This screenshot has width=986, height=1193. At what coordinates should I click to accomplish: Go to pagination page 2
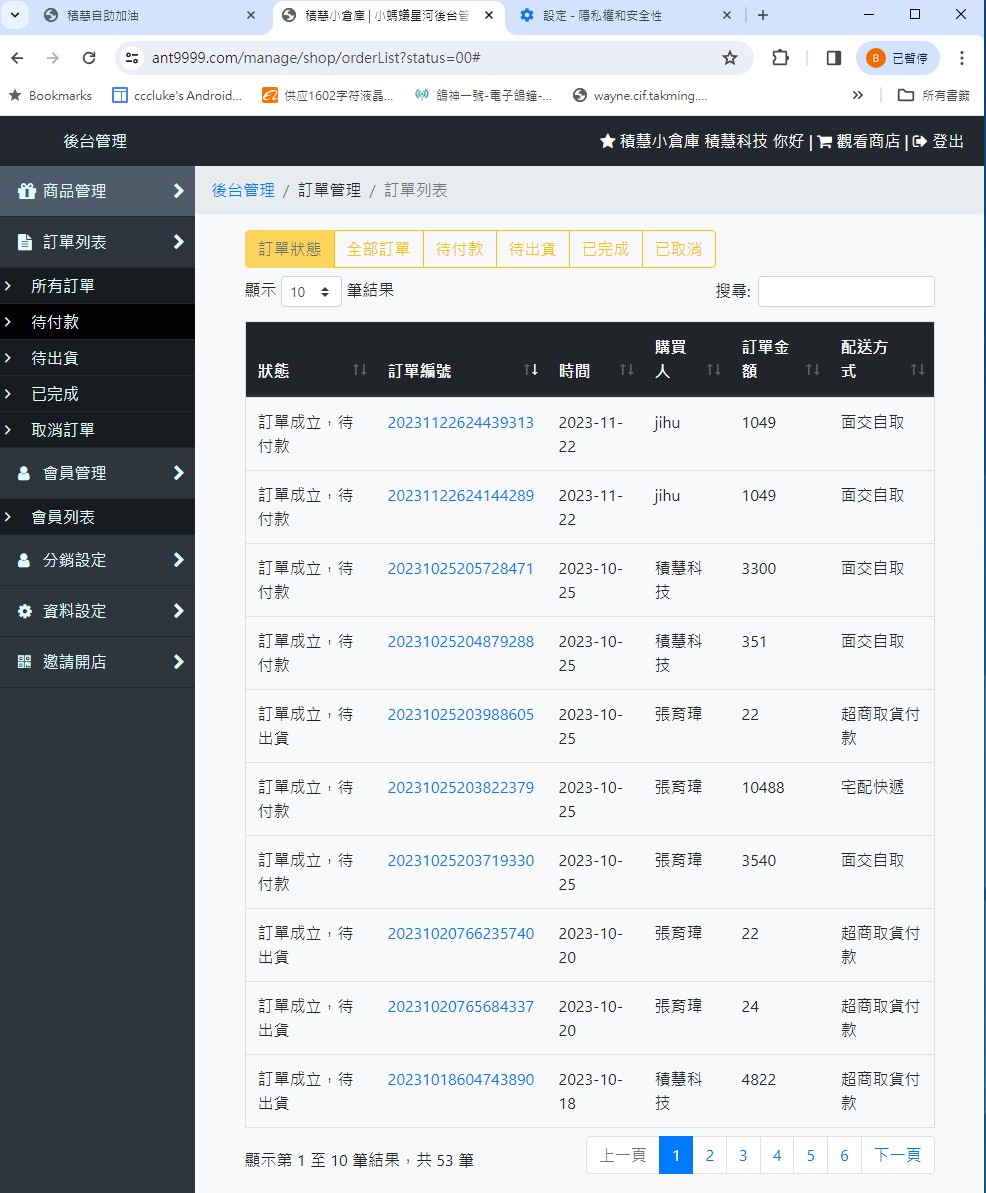click(x=709, y=1155)
